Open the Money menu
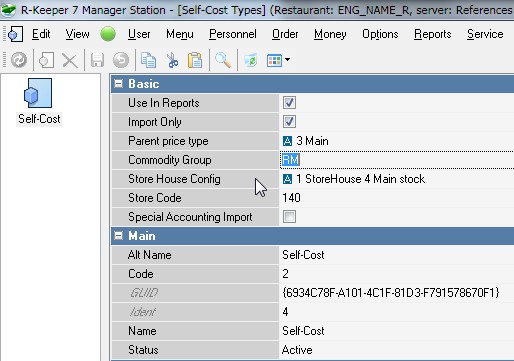This screenshot has width=514, height=361. [x=330, y=34]
